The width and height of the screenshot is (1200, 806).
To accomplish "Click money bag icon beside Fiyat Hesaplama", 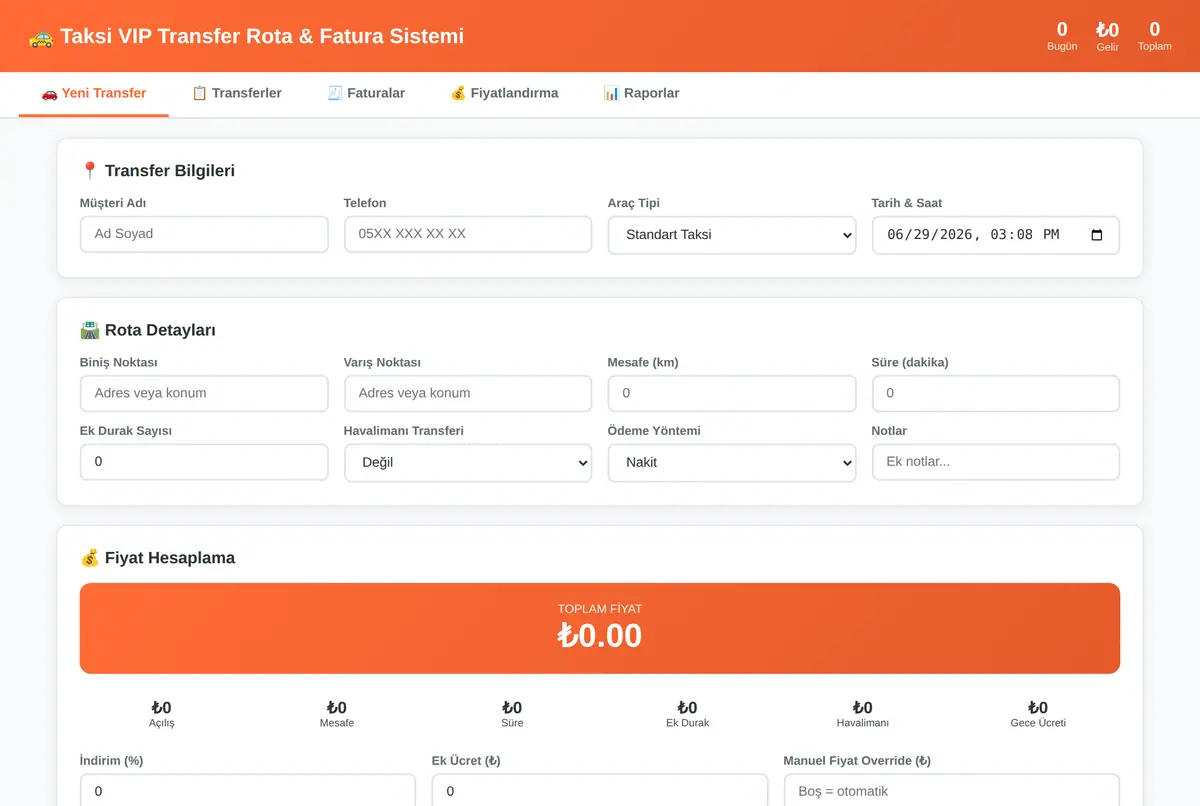I will click(x=89, y=558).
